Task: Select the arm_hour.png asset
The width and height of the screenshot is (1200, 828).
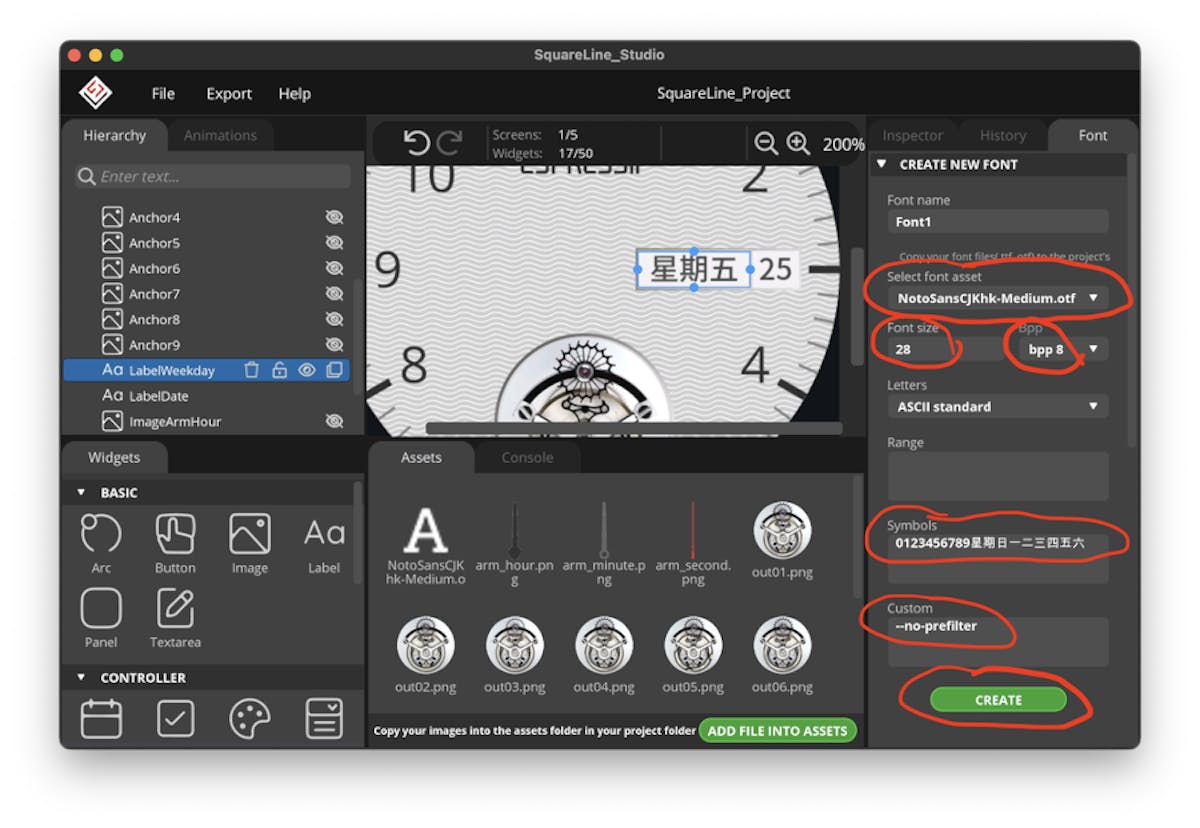Action: tap(514, 530)
